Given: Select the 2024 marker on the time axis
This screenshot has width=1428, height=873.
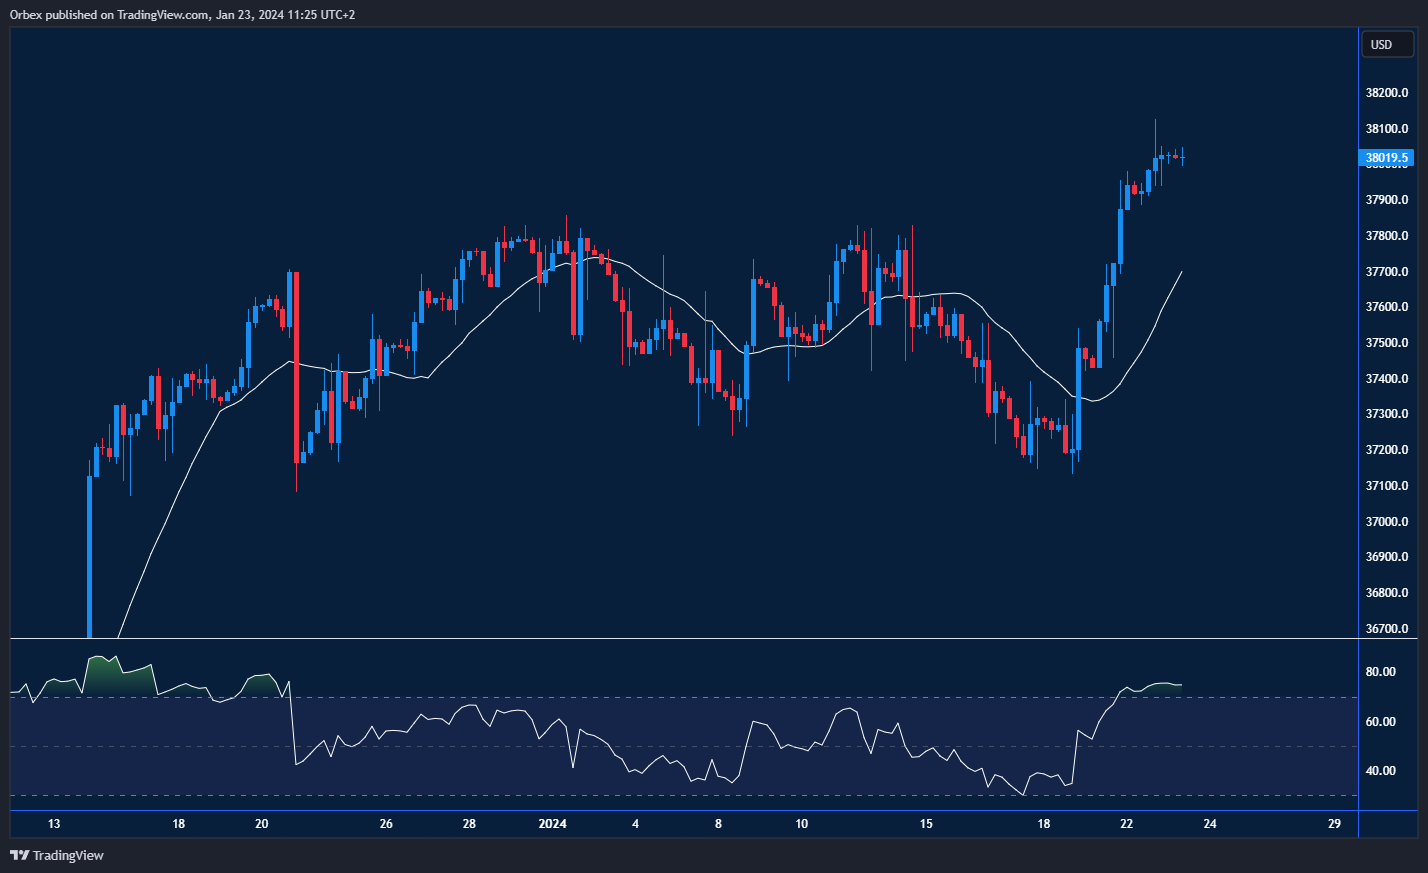Looking at the screenshot, I should tap(552, 824).
